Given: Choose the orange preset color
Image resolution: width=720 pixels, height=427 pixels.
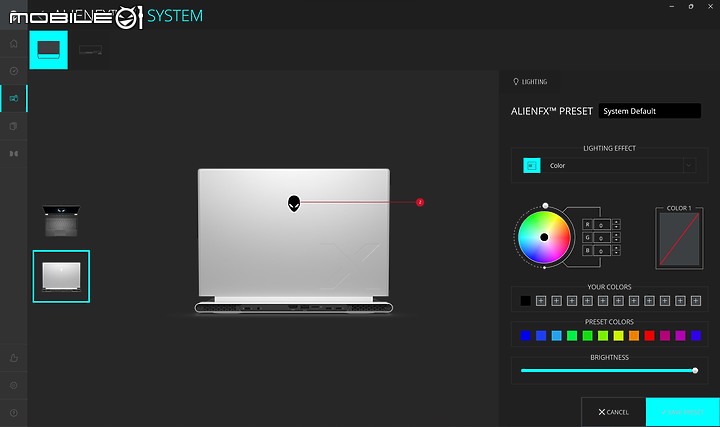Looking at the screenshot, I should coord(634,336).
